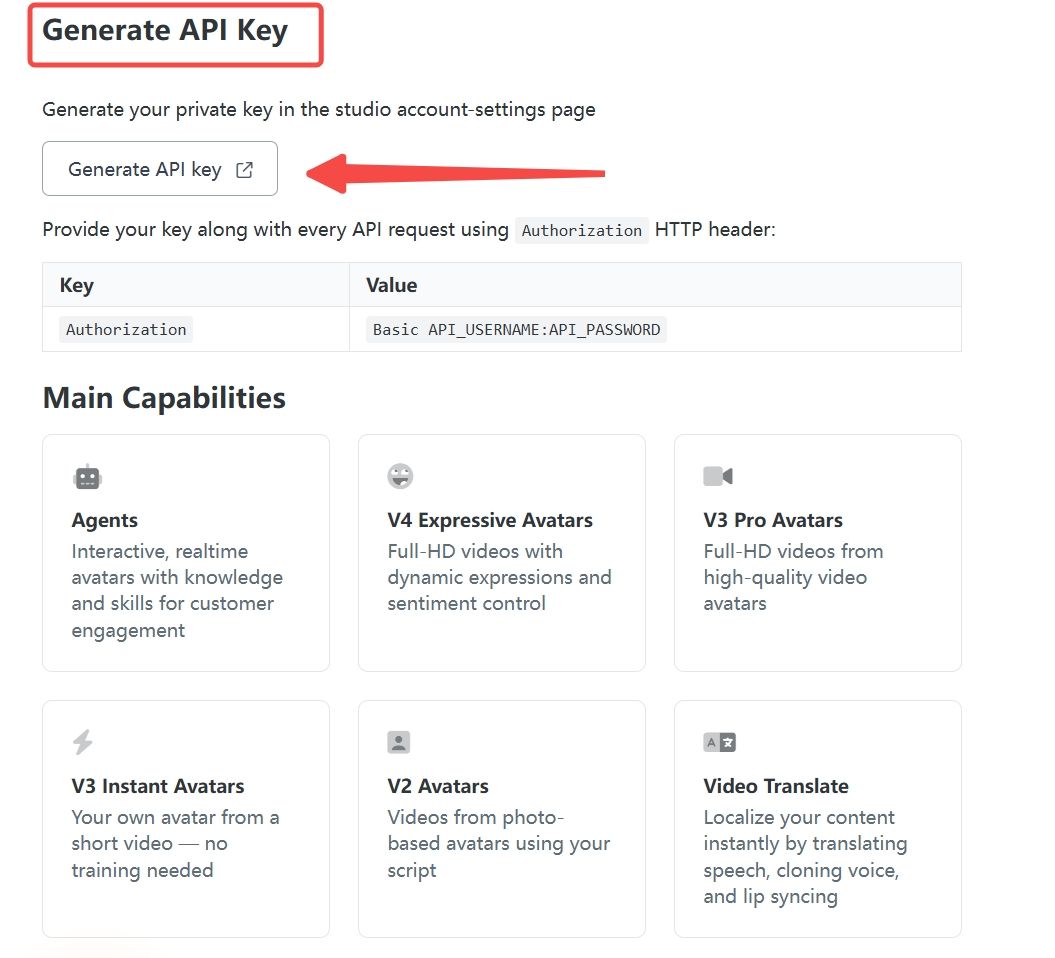1055x958 pixels.
Task: Click 'Full-HD videos from high-quality video avatars' text
Action: (793, 577)
